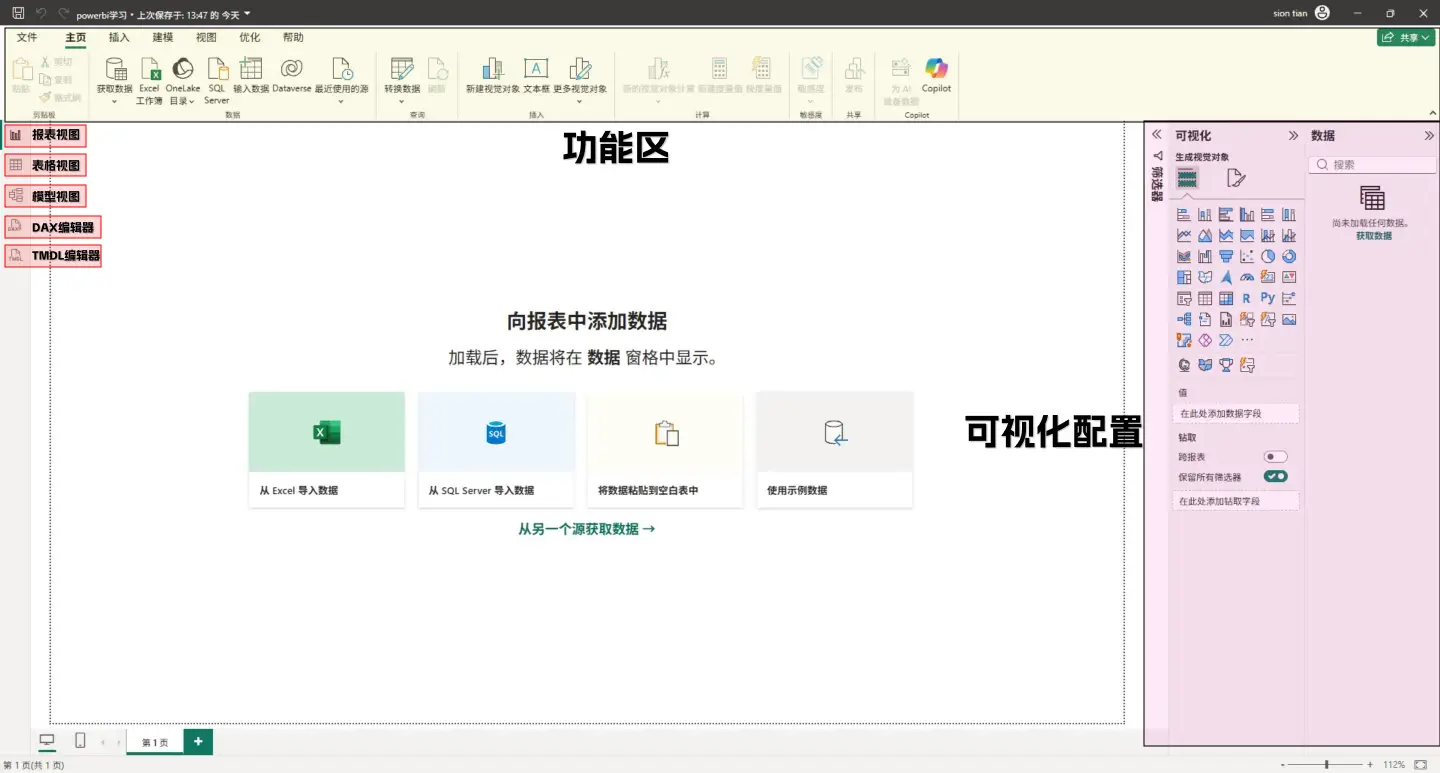Expand the 筛选器 pane with left chevrons
Image resolution: width=1440 pixels, height=773 pixels.
(x=1157, y=134)
